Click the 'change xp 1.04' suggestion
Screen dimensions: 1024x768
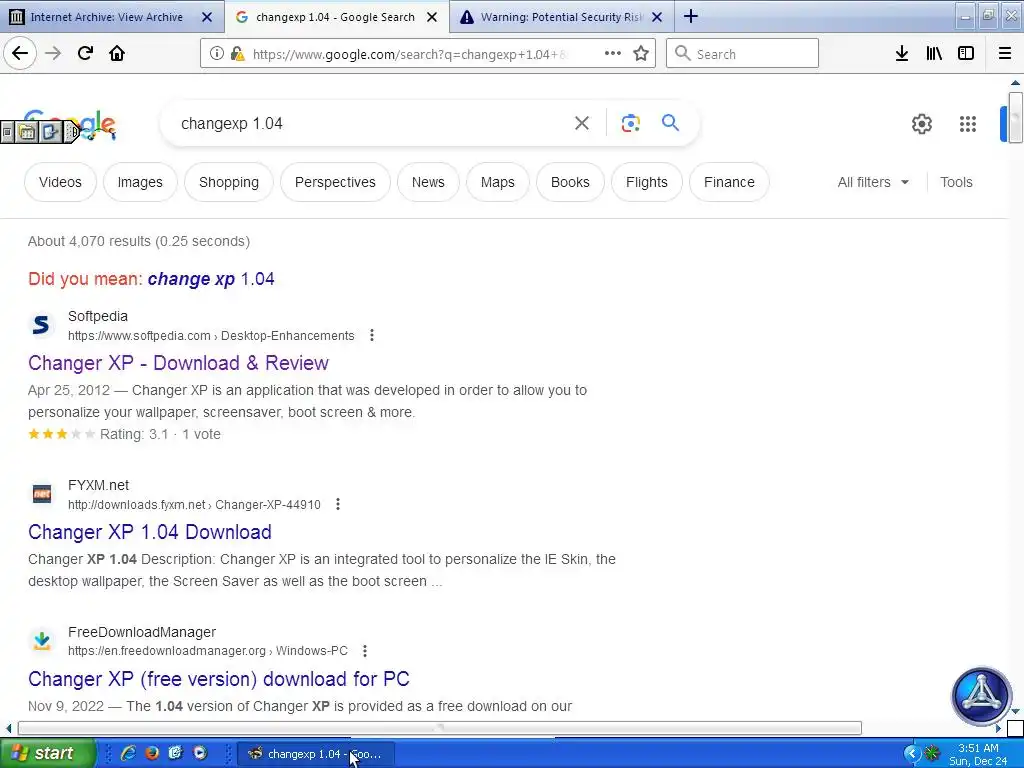click(211, 279)
